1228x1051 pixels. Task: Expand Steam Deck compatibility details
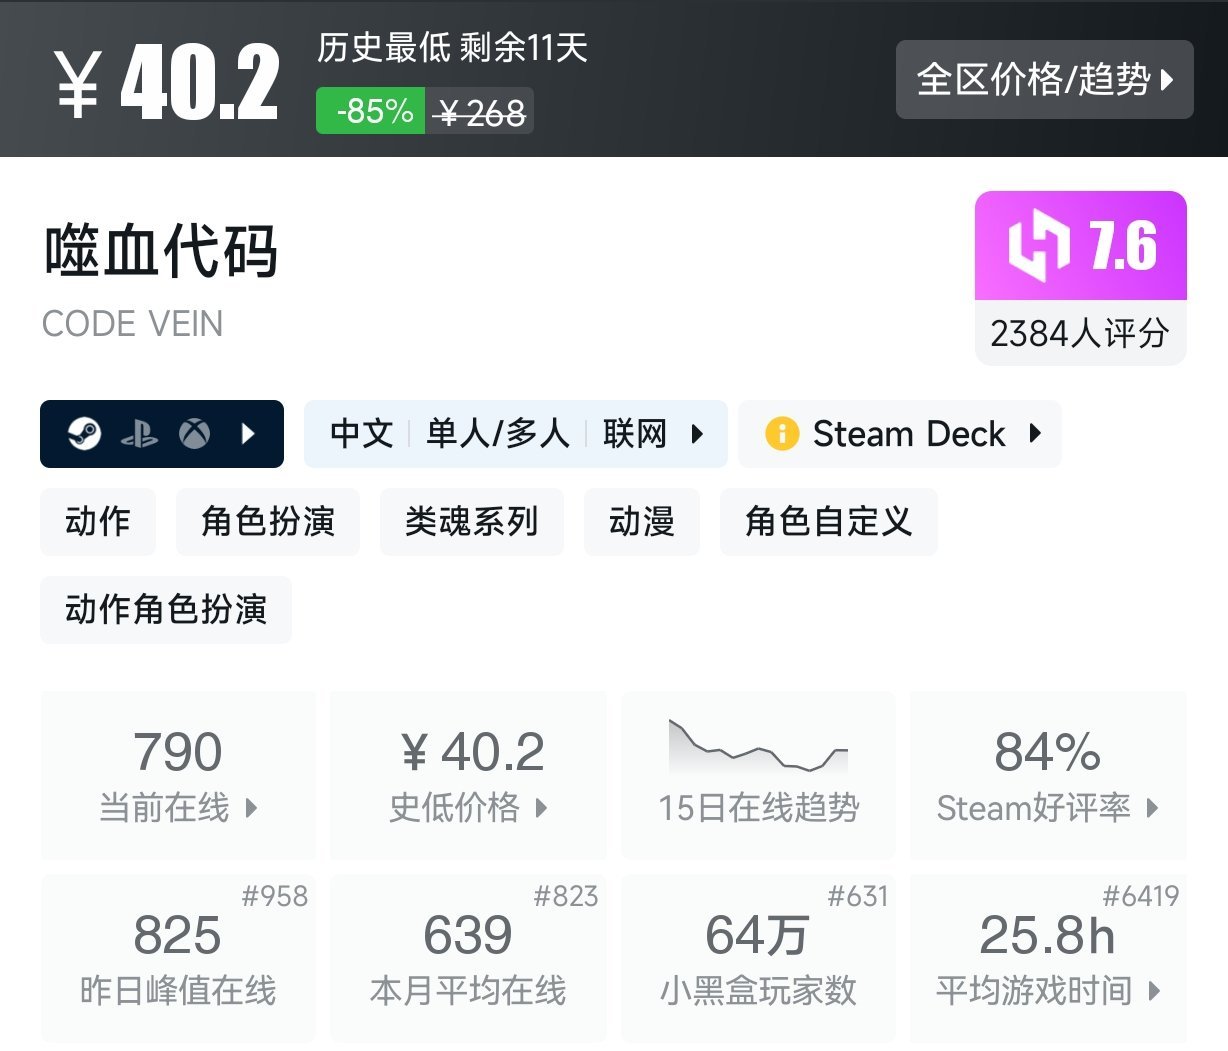[x=1035, y=434]
